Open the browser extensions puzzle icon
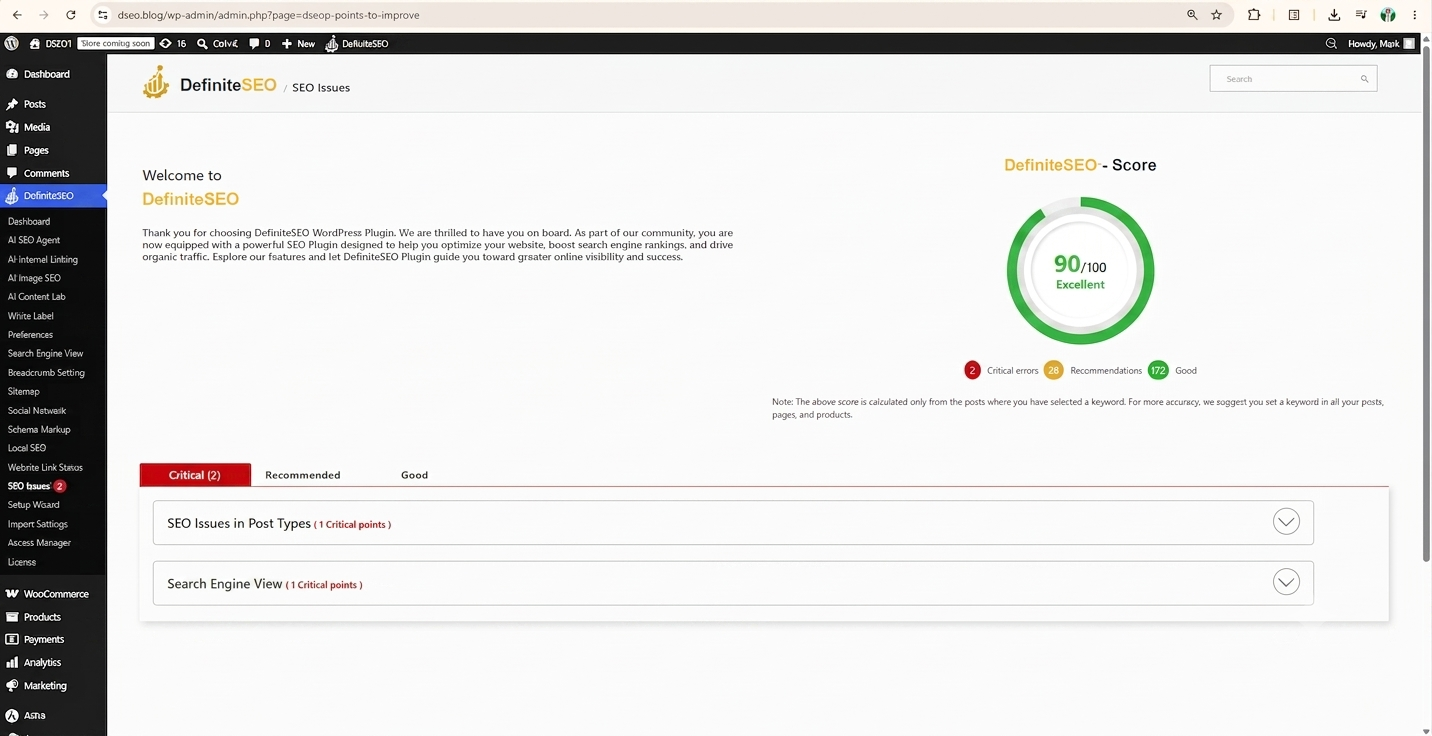The width and height of the screenshot is (1432, 736). pyautogui.click(x=1254, y=15)
